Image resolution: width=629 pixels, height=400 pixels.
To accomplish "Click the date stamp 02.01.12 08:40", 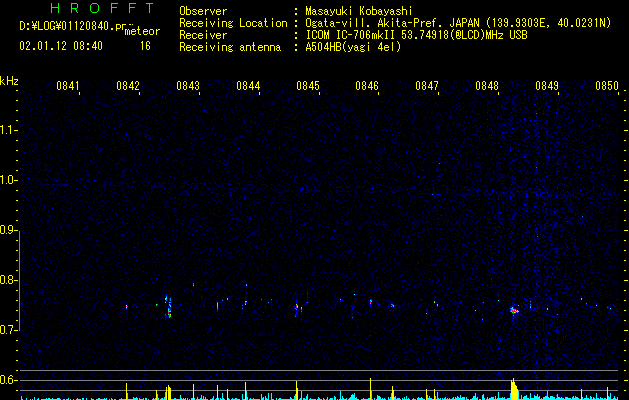I will click(x=61, y=46).
